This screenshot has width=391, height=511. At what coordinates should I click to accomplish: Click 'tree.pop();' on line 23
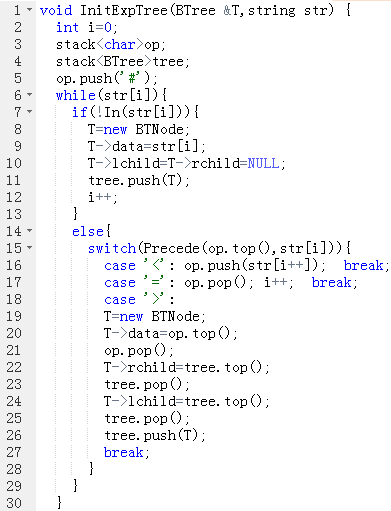pyautogui.click(x=147, y=384)
